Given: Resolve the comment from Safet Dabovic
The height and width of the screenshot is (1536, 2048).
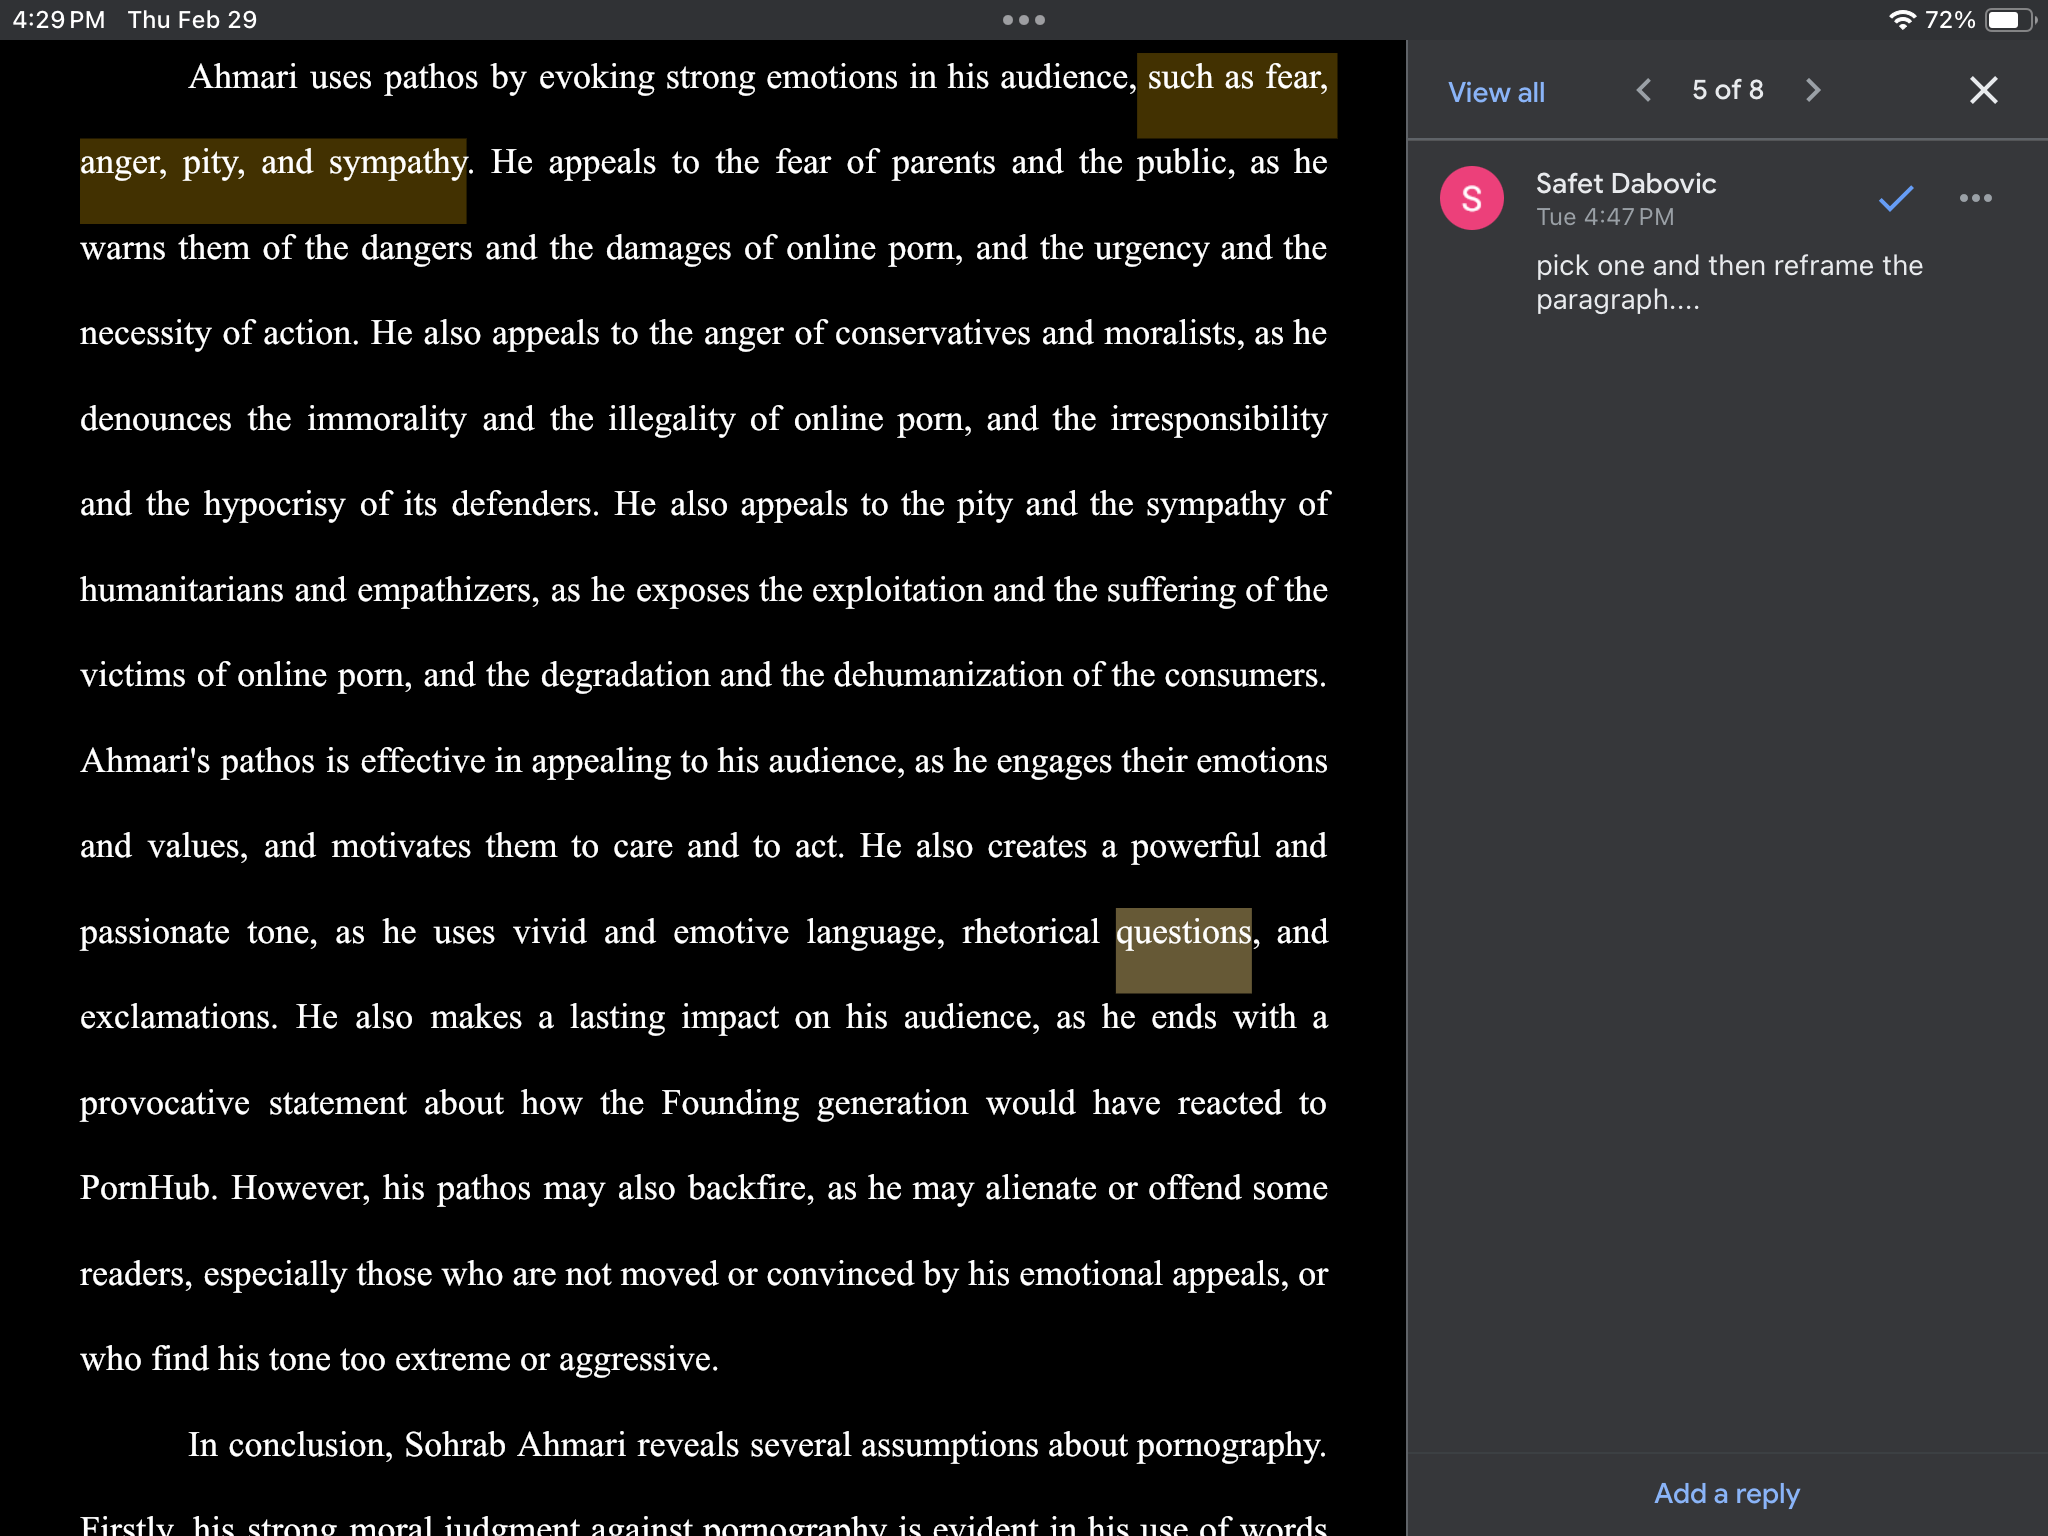Looking at the screenshot, I should coord(1893,198).
